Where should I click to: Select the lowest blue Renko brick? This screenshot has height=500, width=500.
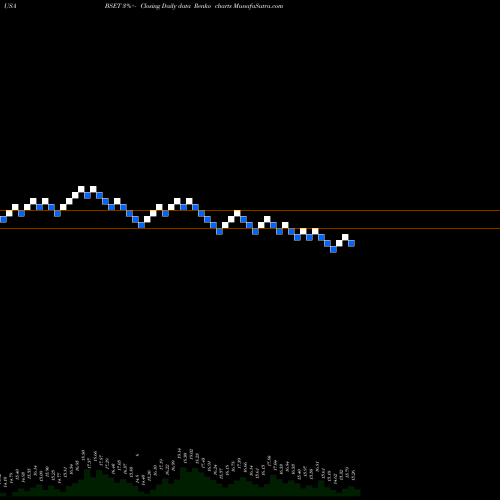[x=333, y=249]
